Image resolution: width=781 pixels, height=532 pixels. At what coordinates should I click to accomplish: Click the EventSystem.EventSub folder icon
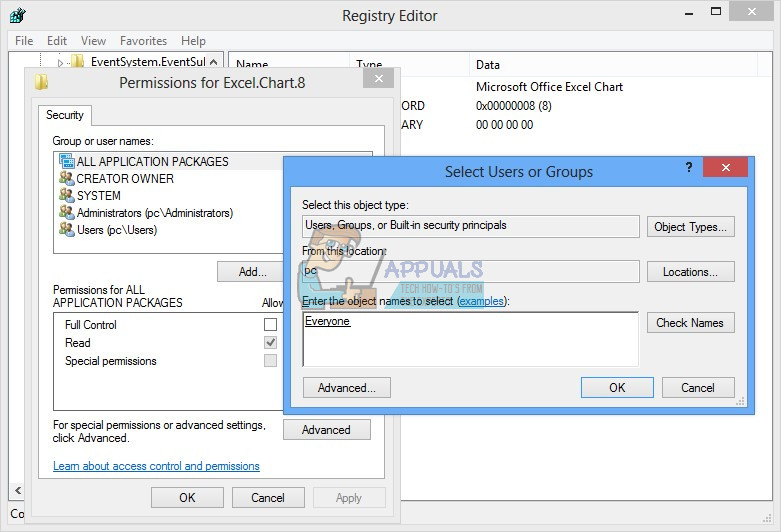78,63
